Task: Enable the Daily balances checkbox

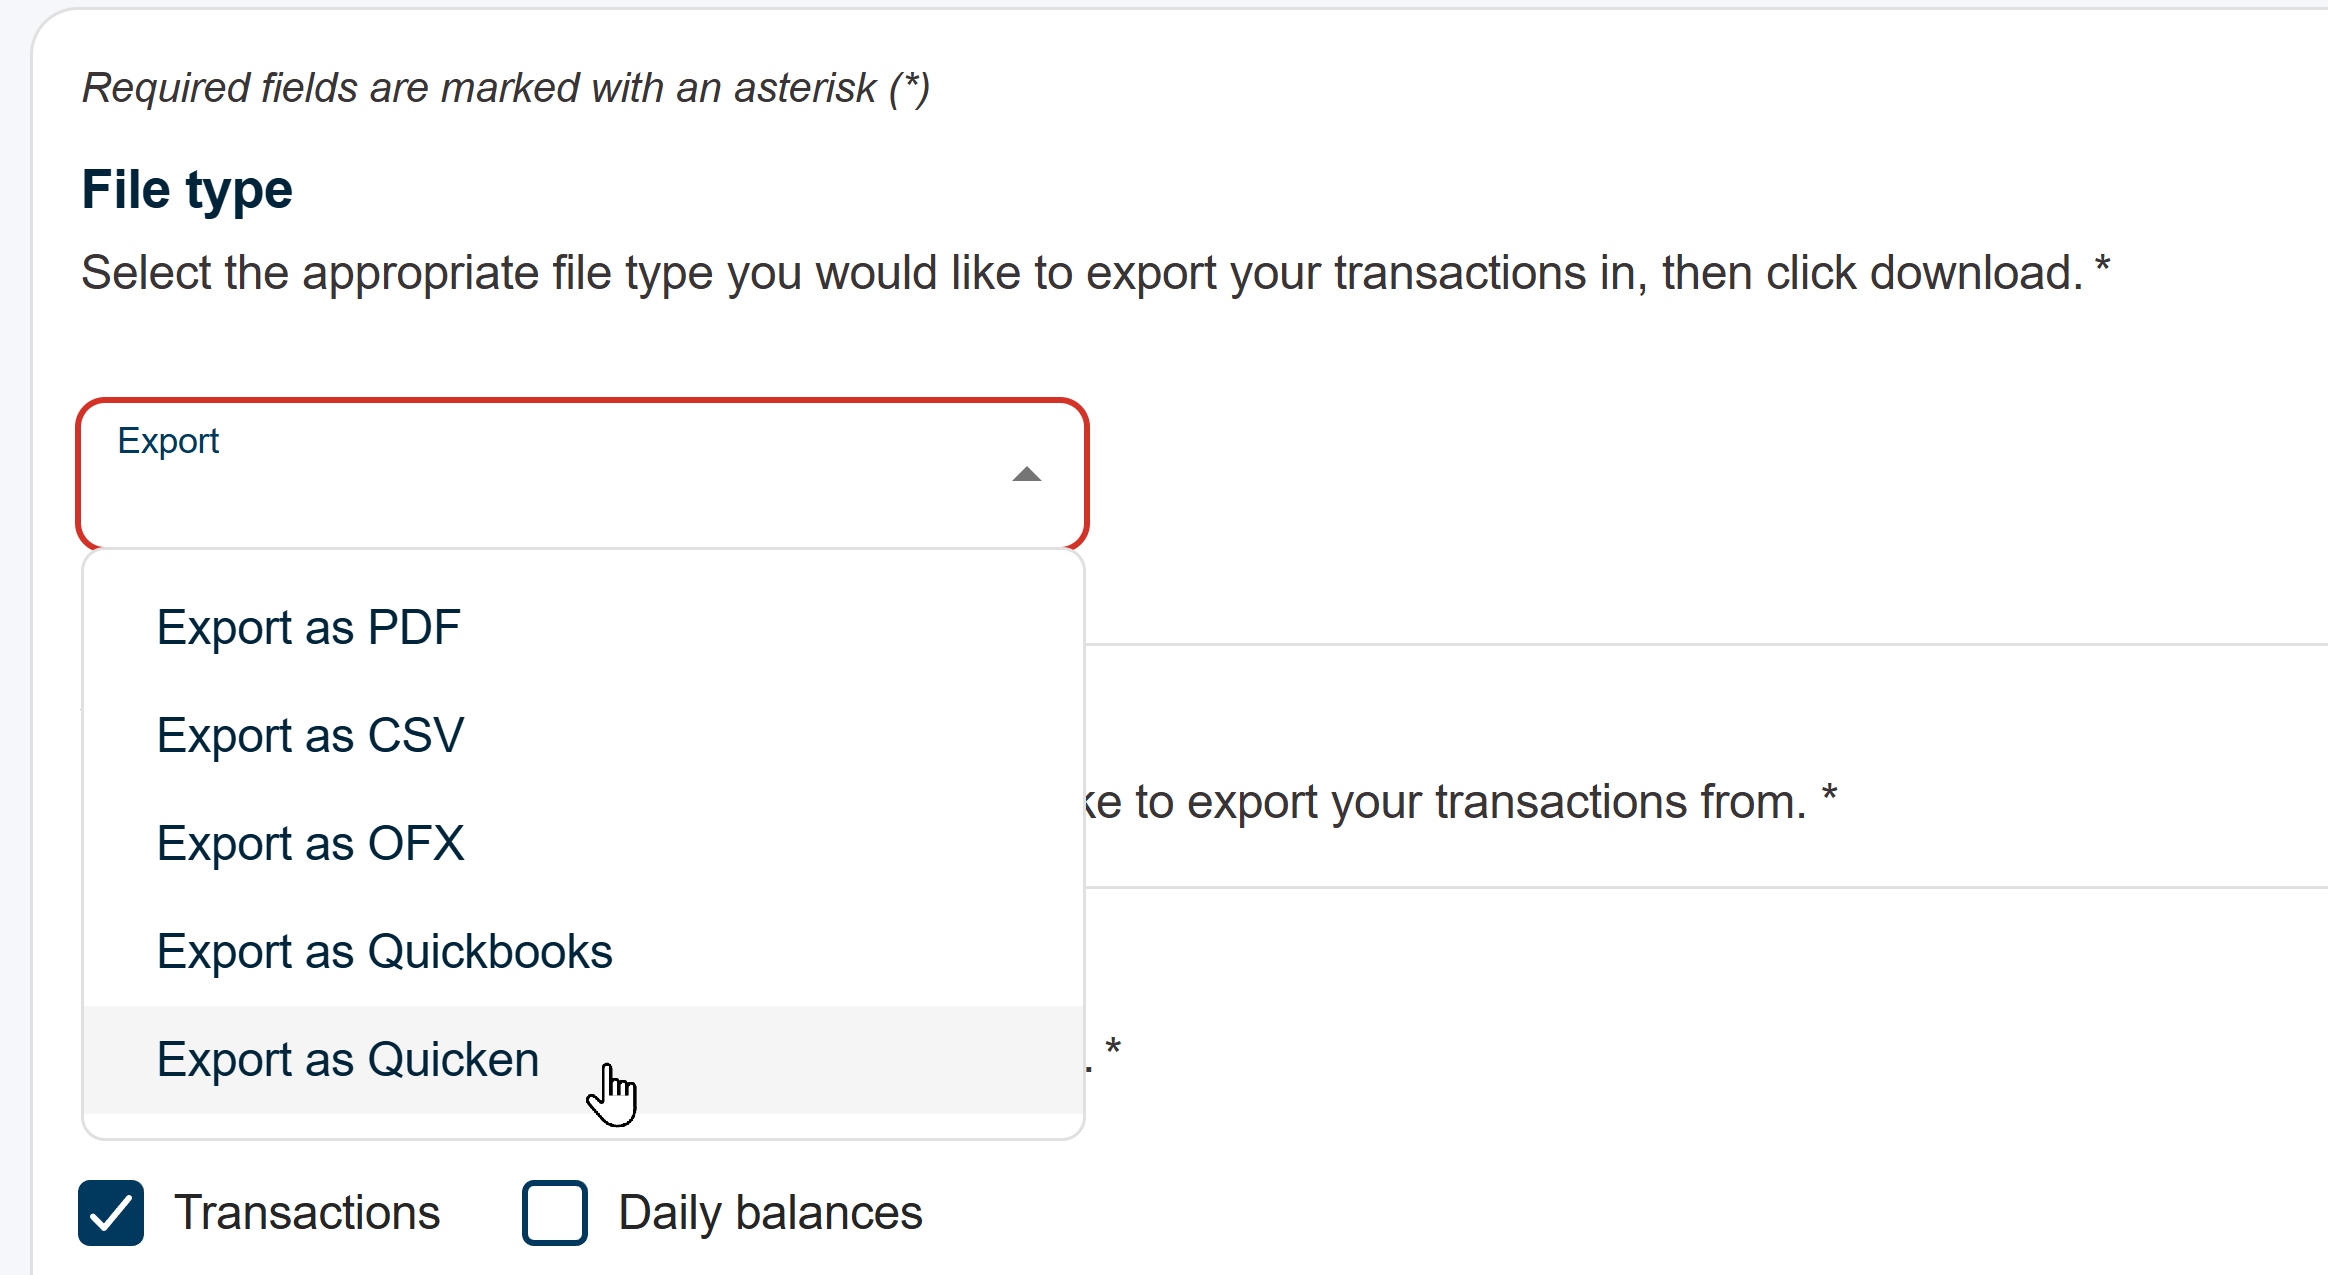Action: tap(554, 1213)
